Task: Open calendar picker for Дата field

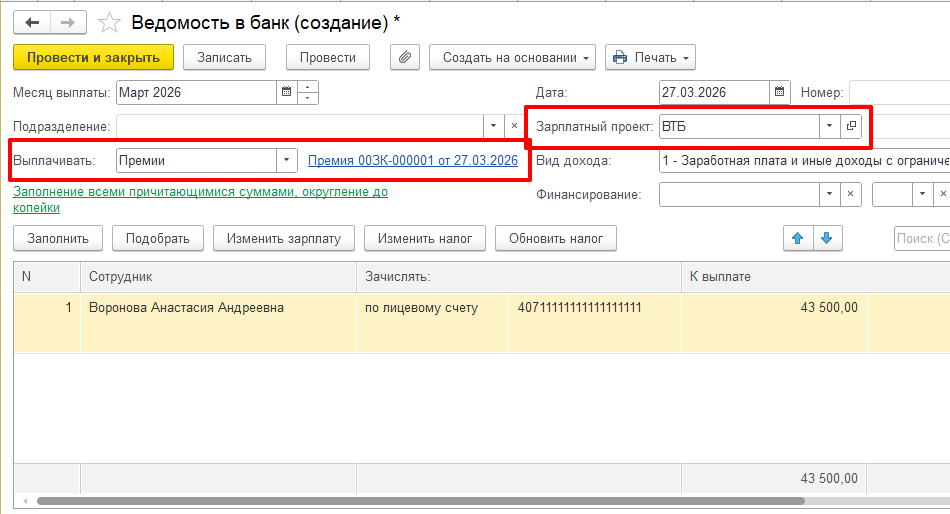Action: [780, 93]
